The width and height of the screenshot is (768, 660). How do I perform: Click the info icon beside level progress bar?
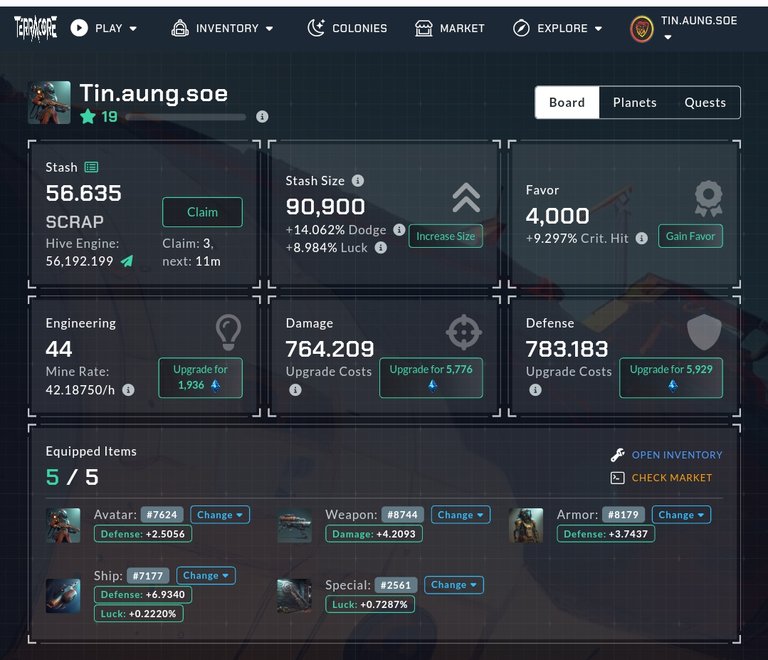262,117
